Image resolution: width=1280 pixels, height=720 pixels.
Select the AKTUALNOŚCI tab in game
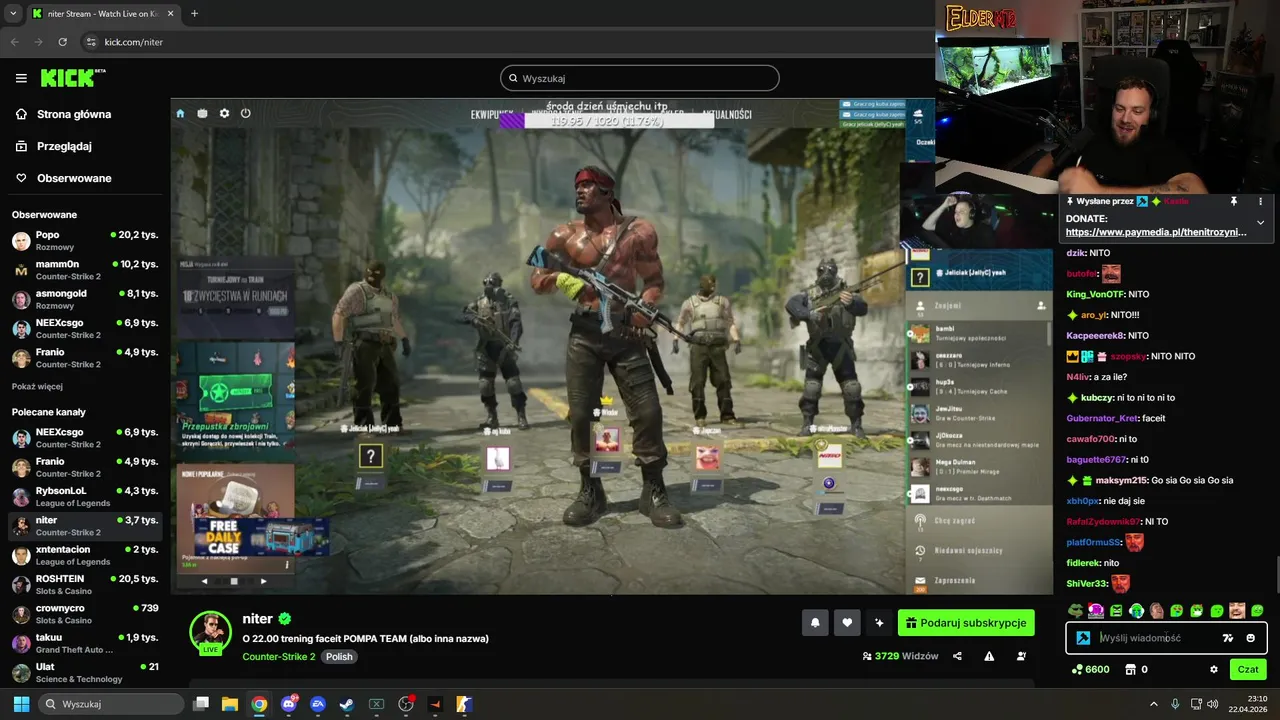click(x=726, y=114)
